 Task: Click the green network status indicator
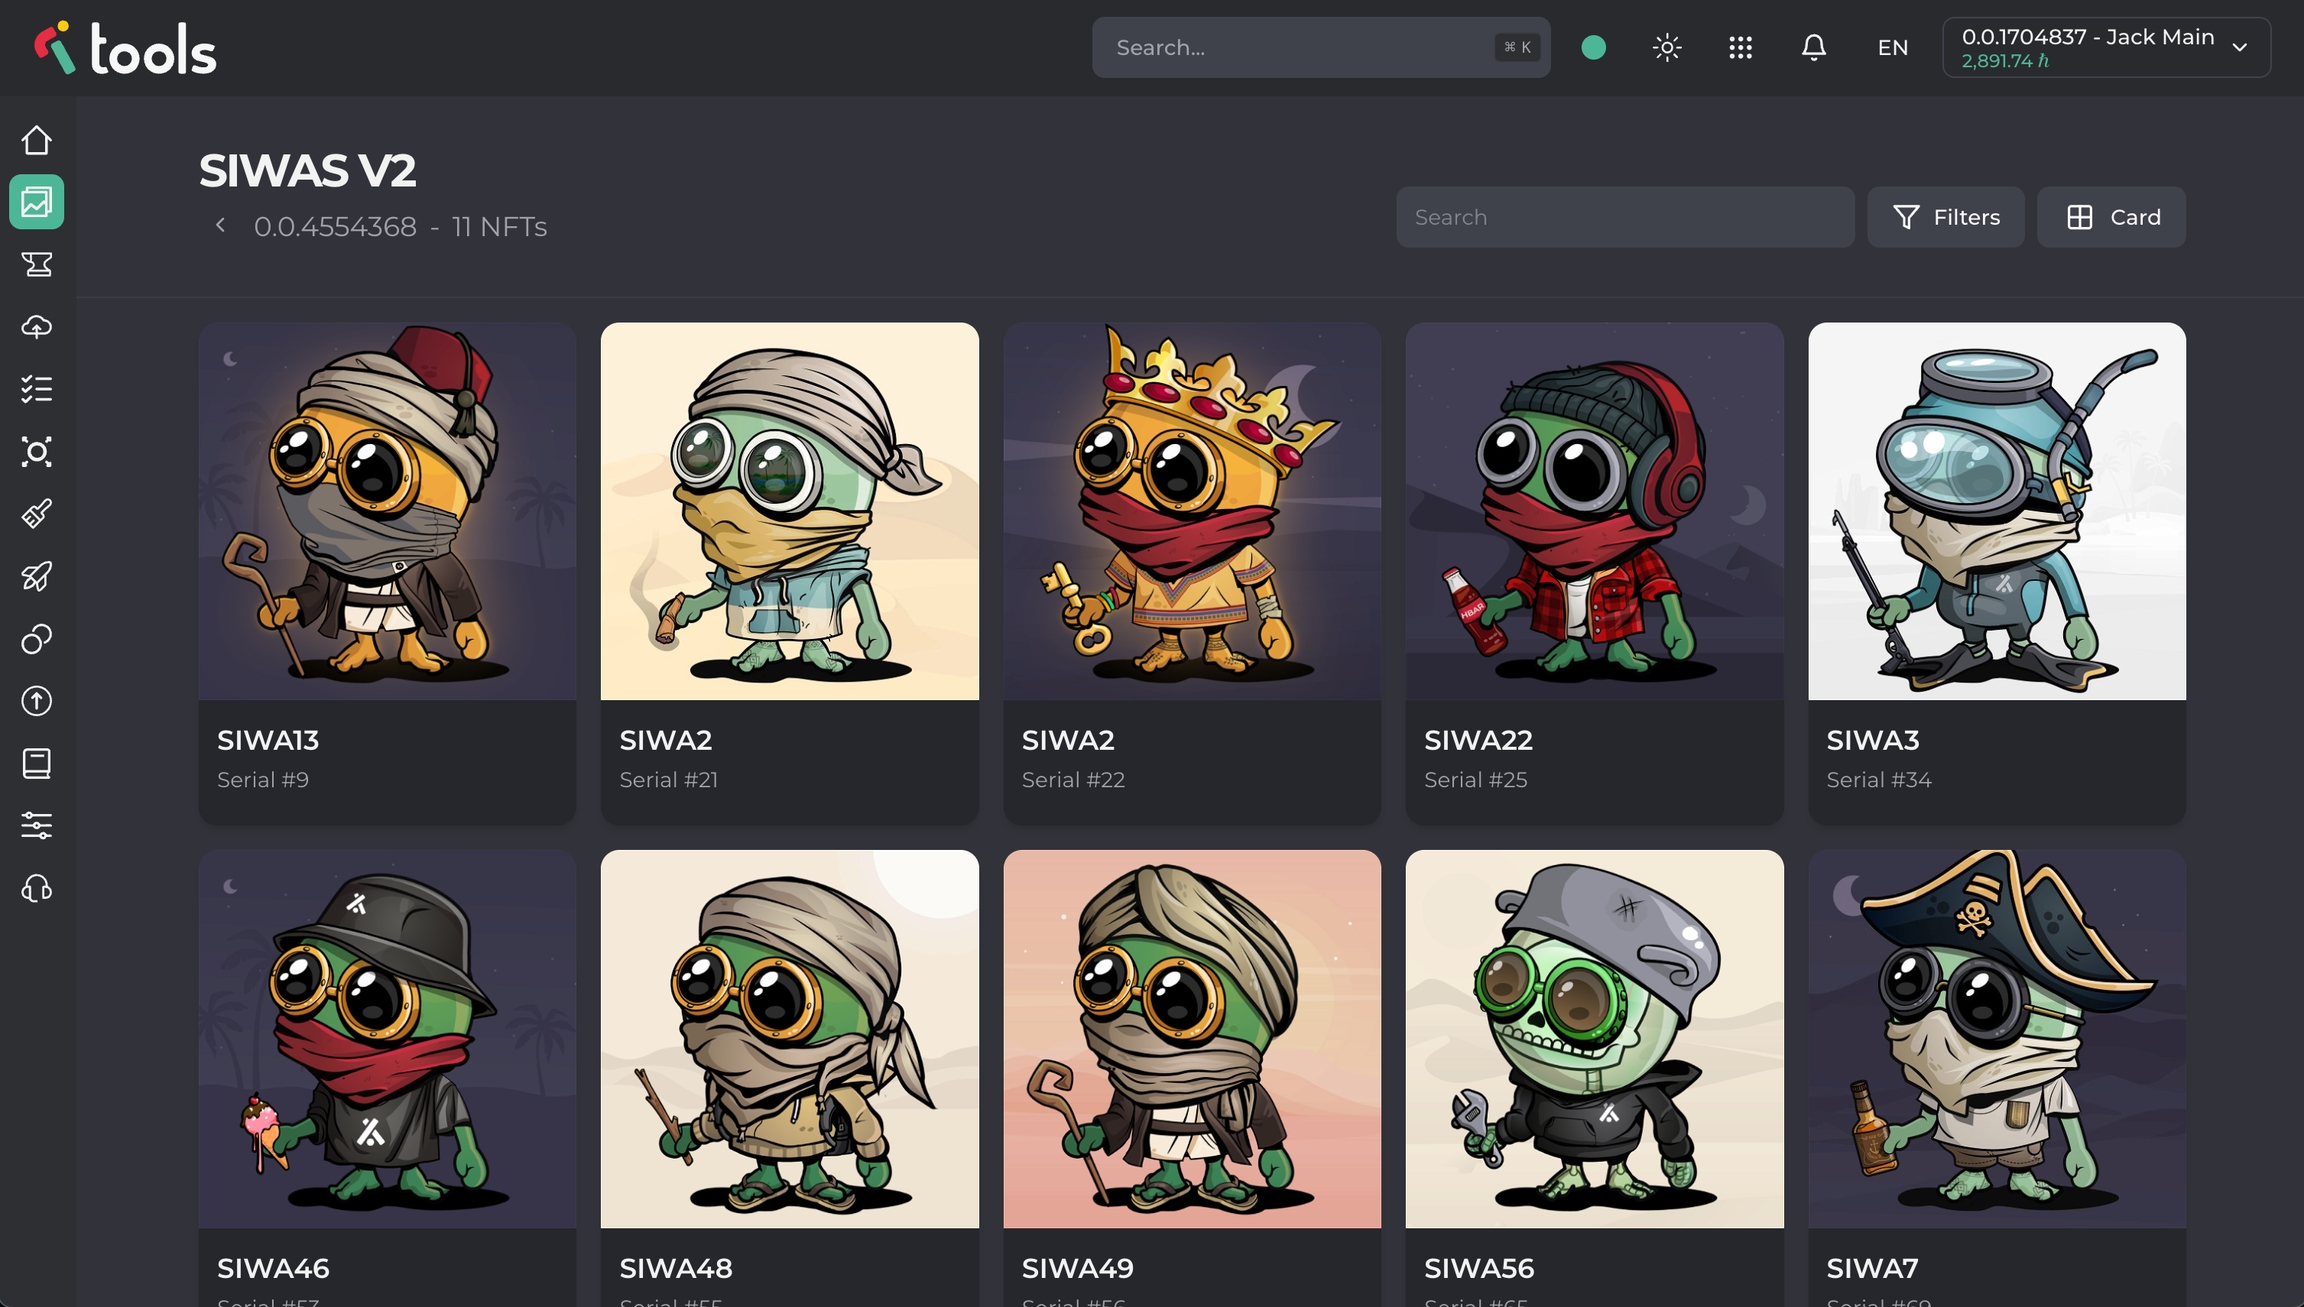pyautogui.click(x=1594, y=47)
